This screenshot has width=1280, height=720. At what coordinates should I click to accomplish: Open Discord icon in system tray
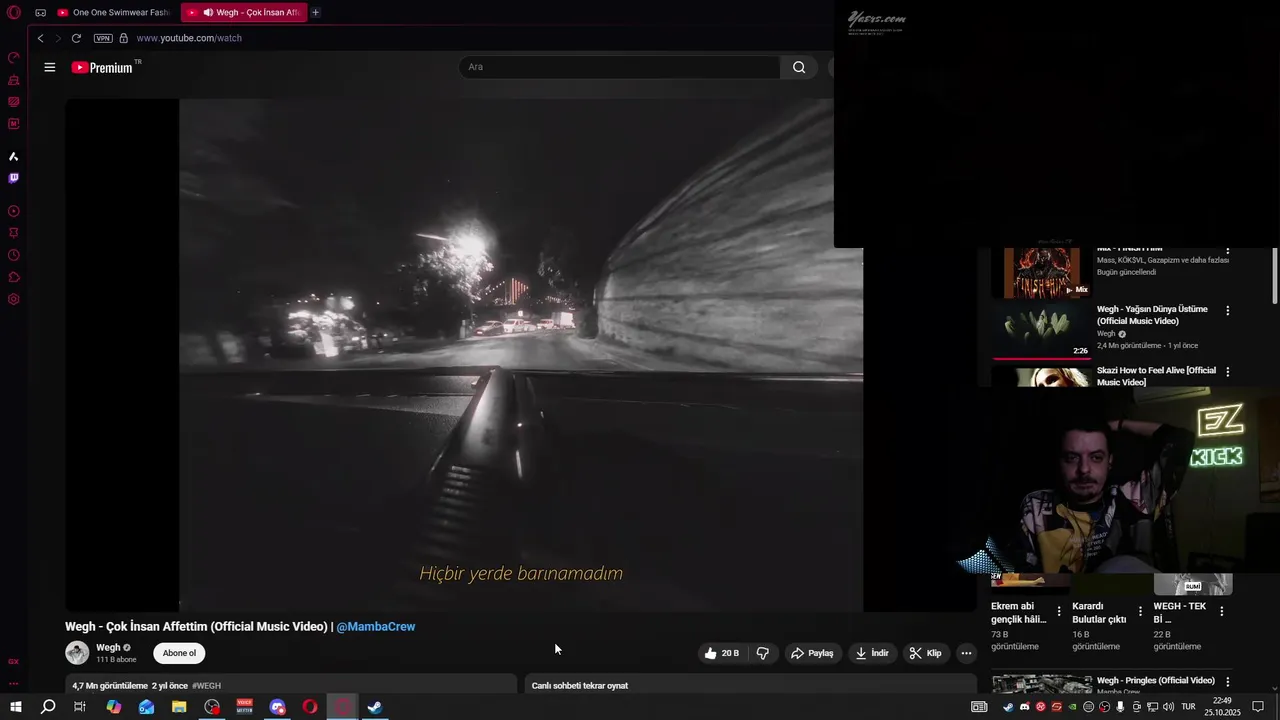coord(1024,707)
